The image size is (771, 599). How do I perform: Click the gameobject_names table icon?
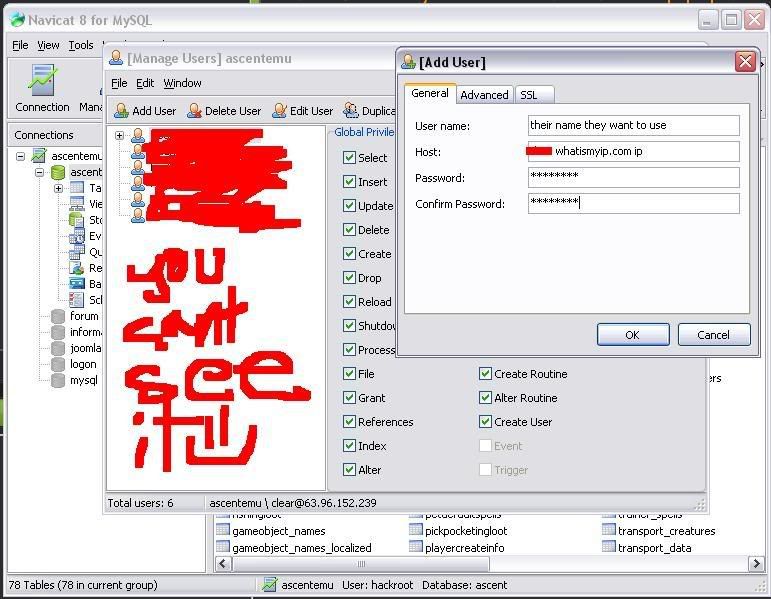(x=223, y=530)
